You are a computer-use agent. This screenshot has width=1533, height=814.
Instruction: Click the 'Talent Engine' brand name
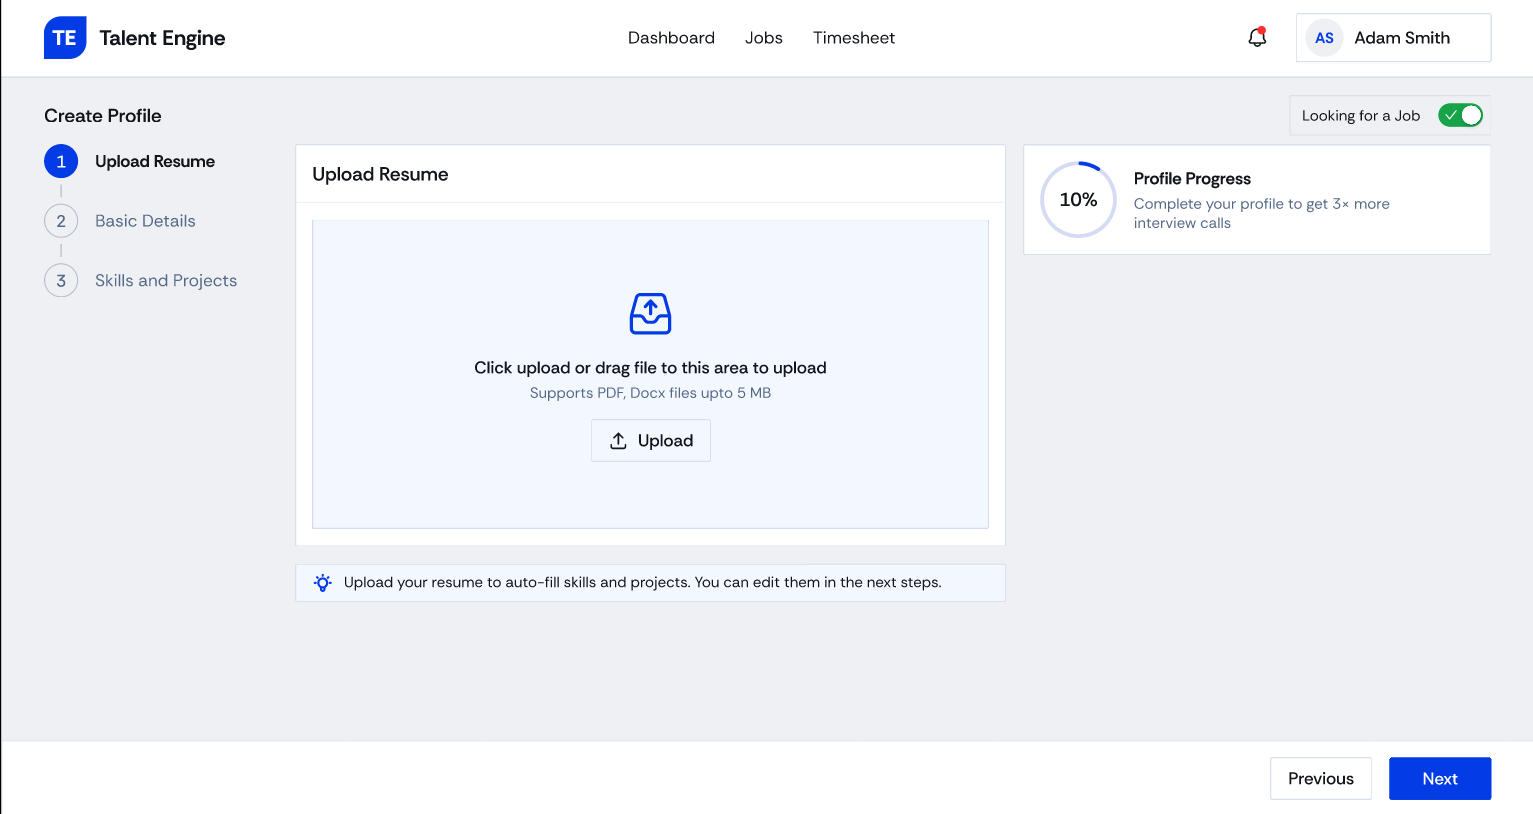coord(162,38)
